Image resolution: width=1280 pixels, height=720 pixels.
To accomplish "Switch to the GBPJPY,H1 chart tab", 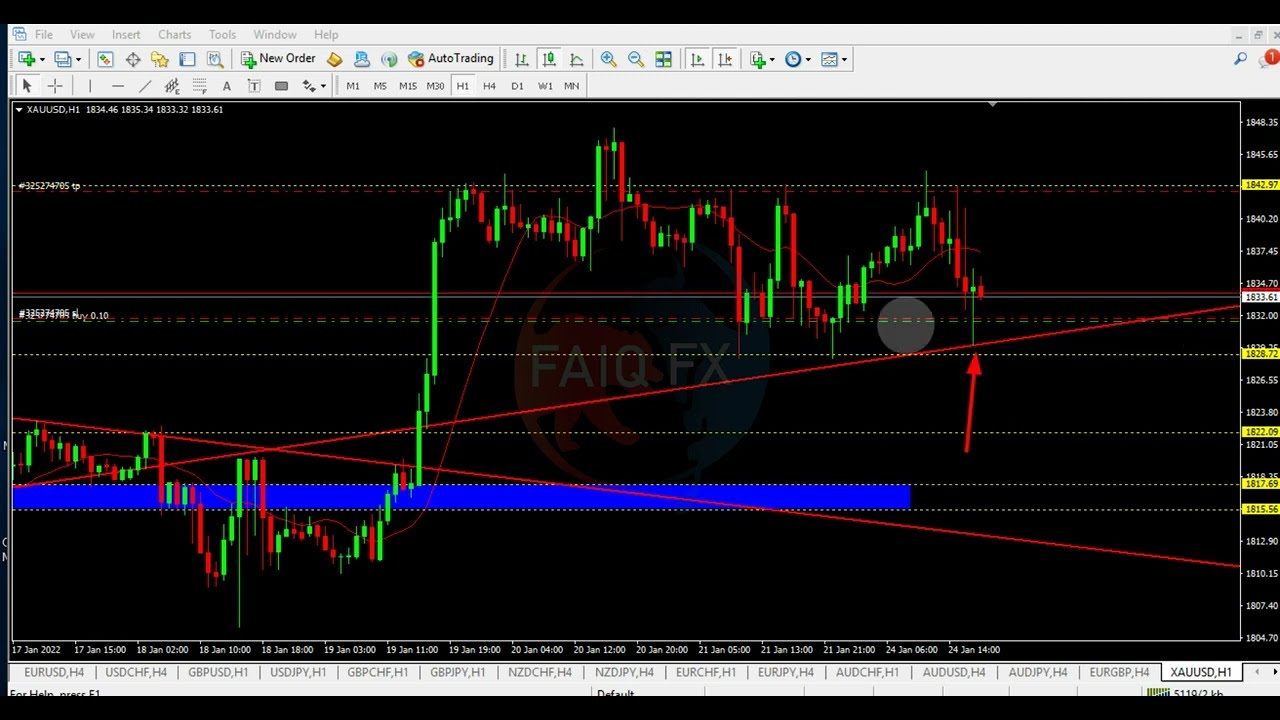I will (457, 672).
